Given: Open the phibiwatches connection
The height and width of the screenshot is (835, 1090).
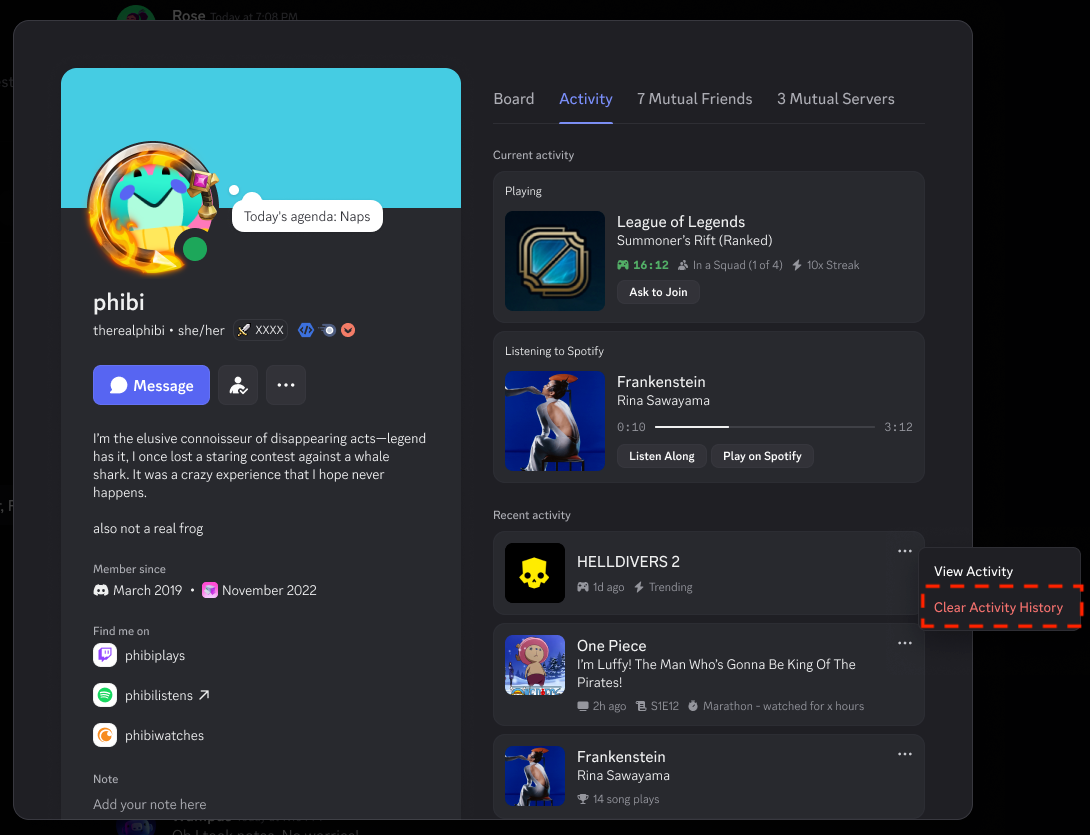Looking at the screenshot, I should pyautogui.click(x=165, y=735).
